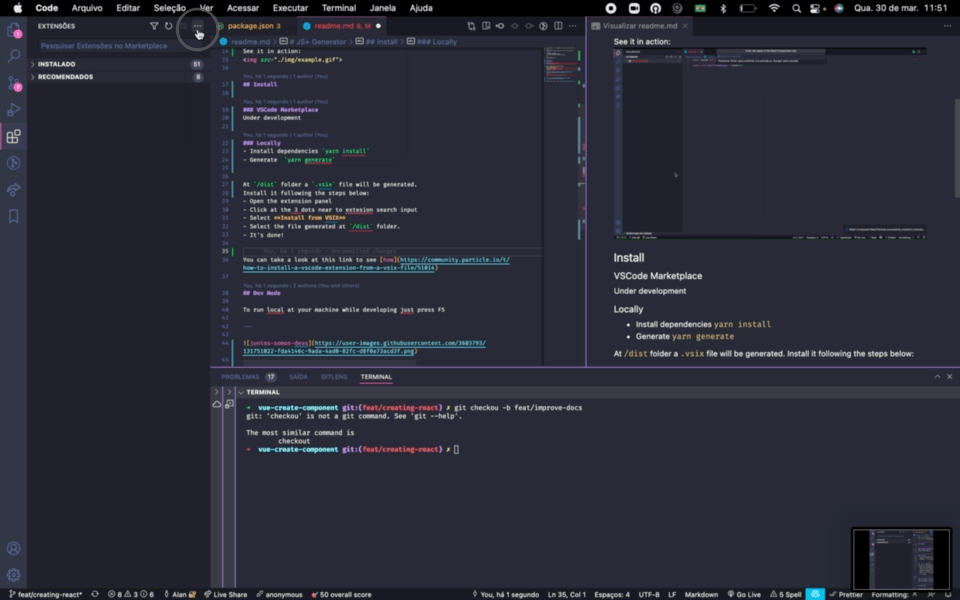Open the GitLens view in activity bar

13,163
